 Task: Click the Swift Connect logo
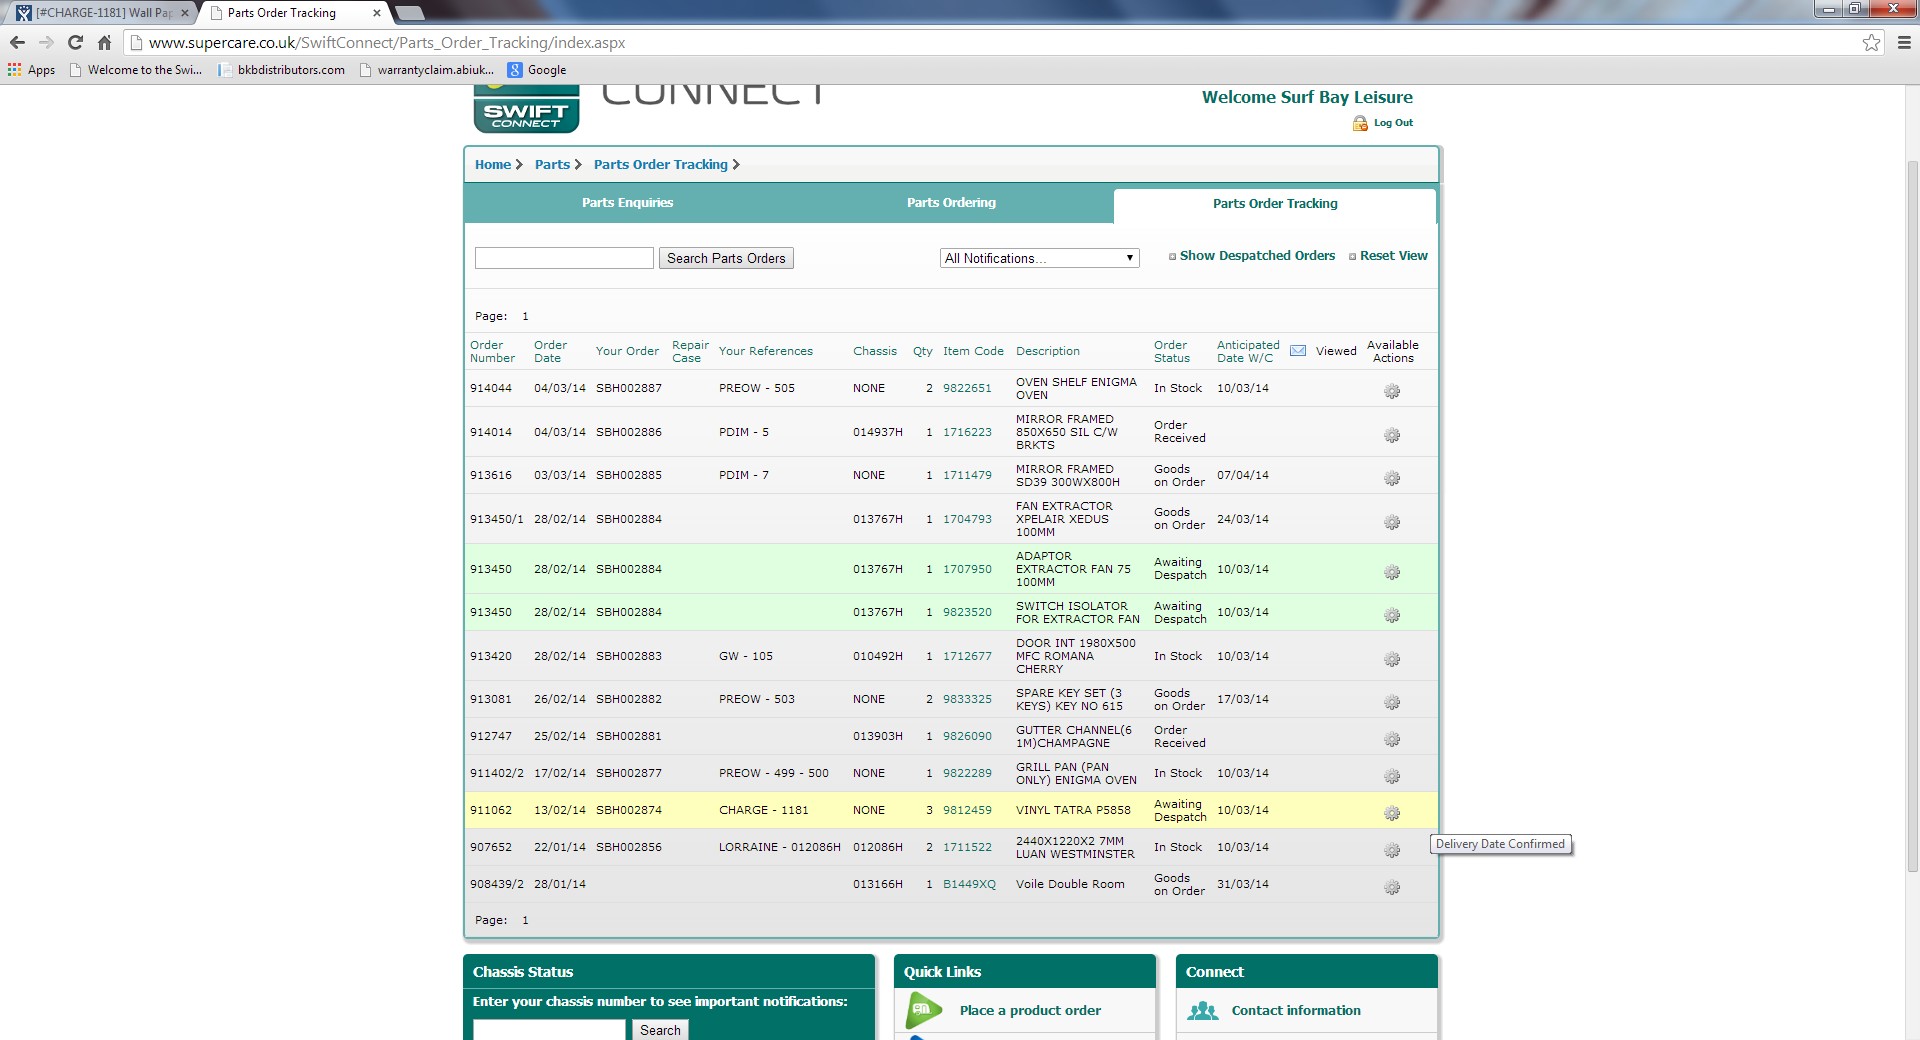point(526,114)
